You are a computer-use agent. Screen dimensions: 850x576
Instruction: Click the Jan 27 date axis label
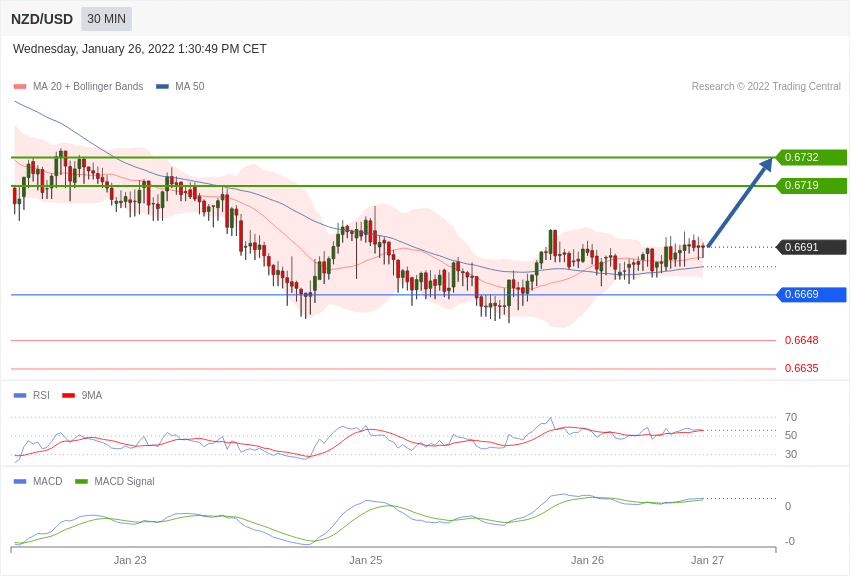(707, 560)
